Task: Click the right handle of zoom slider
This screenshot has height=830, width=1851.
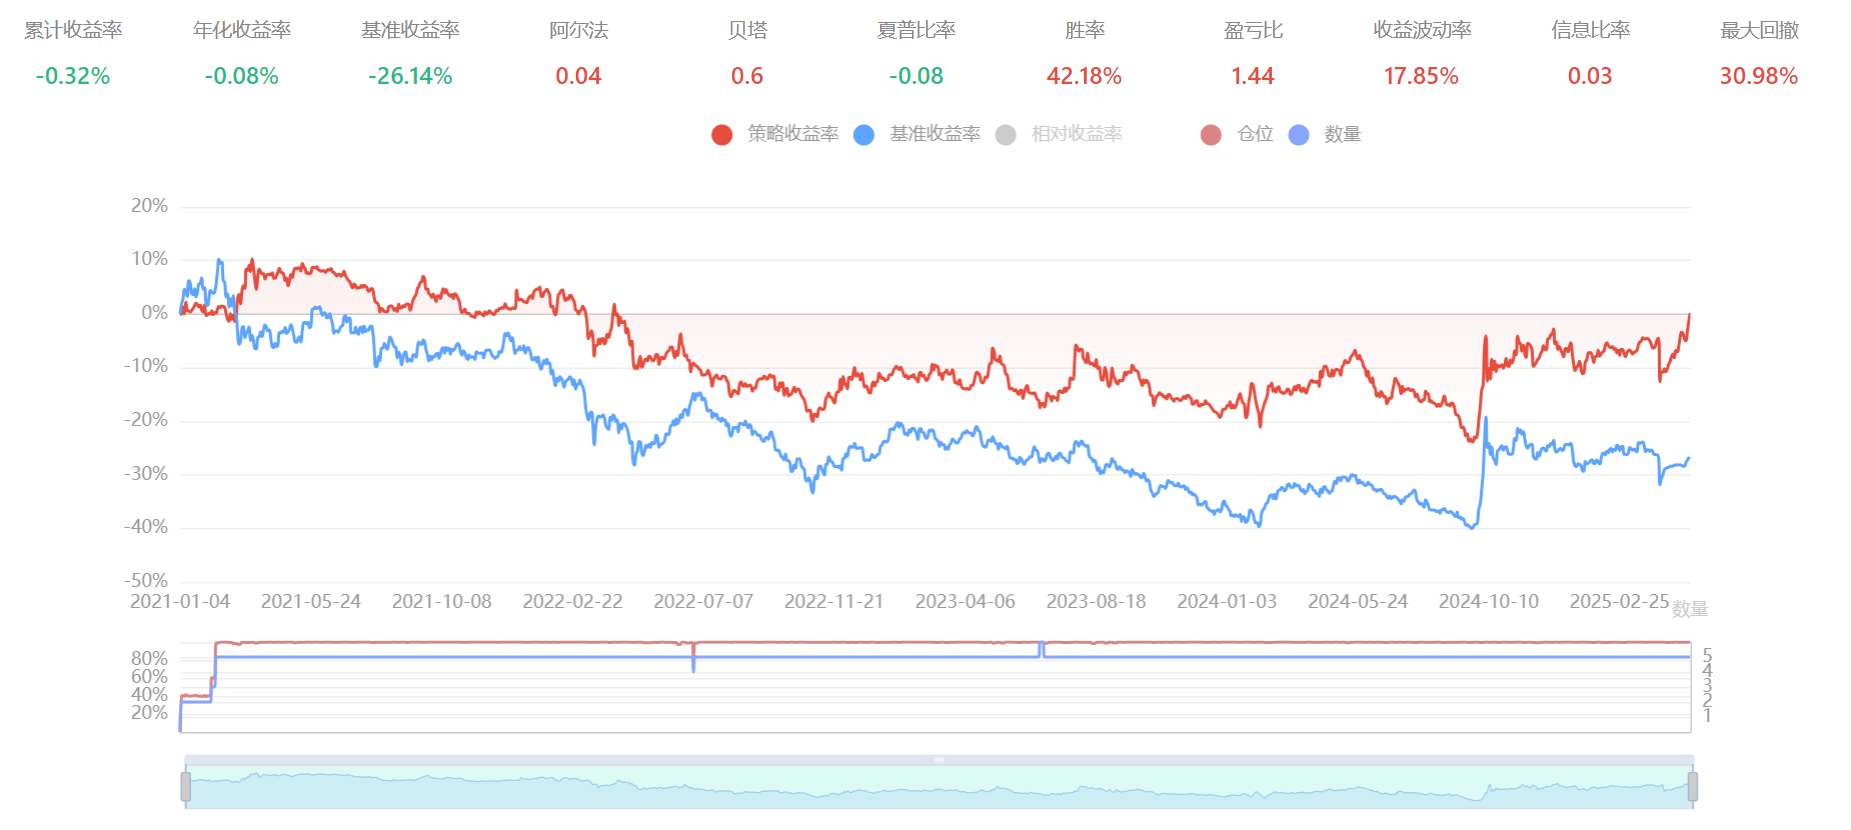Action: pos(1692,787)
